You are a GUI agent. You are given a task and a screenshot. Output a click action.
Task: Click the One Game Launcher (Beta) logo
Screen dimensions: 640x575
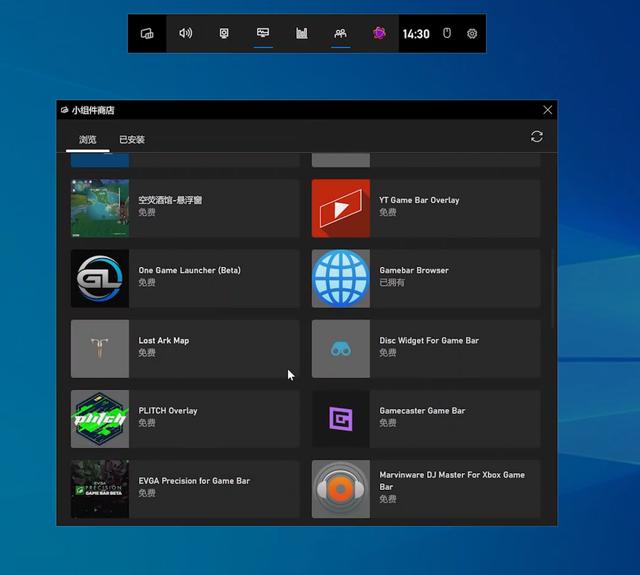pos(100,278)
